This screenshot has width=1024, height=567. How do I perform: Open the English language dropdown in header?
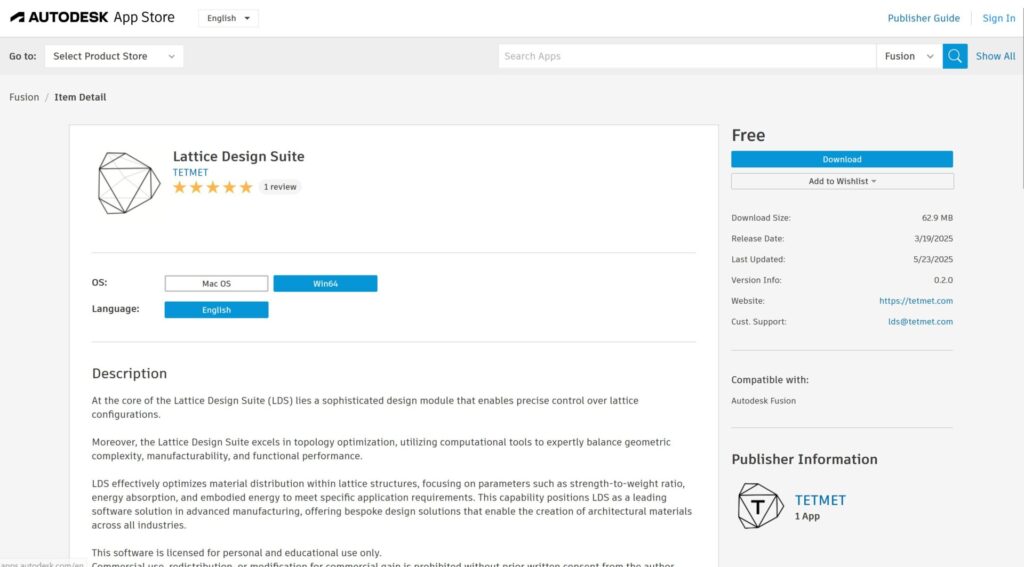tap(228, 18)
